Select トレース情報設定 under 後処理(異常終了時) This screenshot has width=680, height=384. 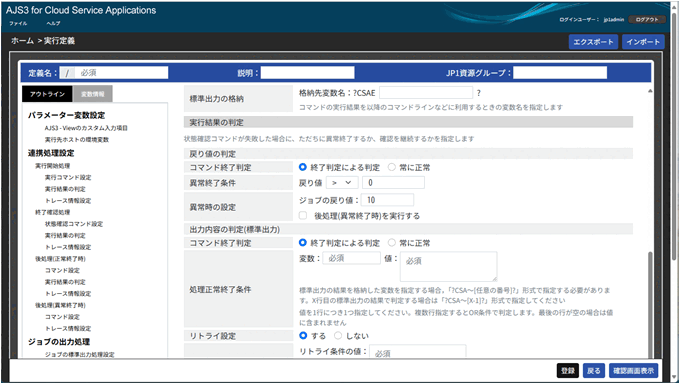(x=68, y=328)
